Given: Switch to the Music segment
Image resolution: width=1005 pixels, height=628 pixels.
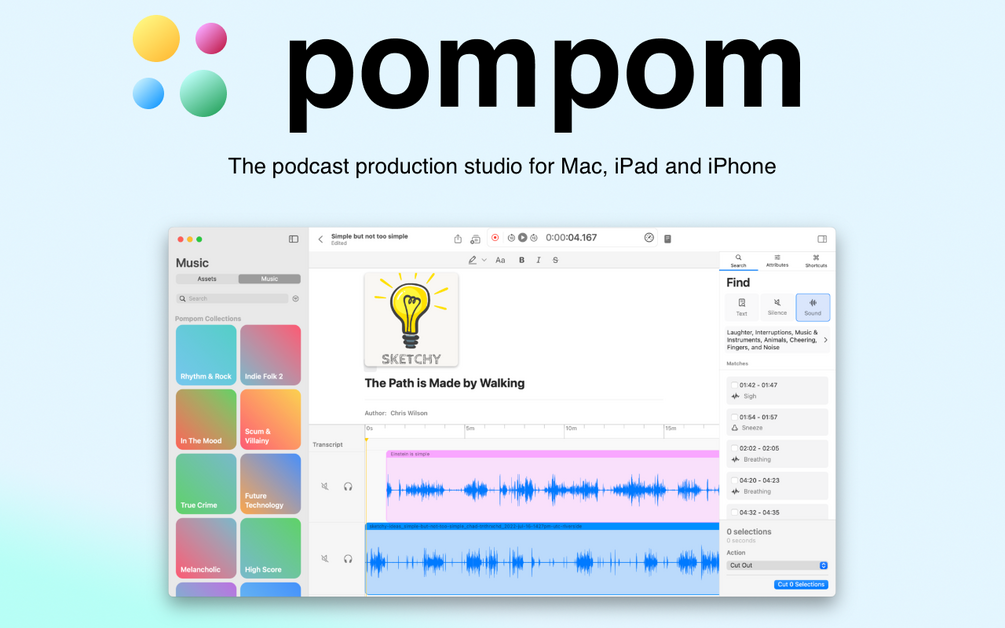Looking at the screenshot, I should [x=269, y=279].
